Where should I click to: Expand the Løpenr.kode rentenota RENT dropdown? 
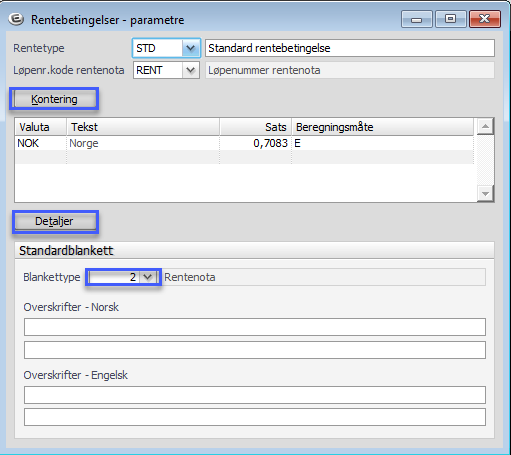point(191,70)
